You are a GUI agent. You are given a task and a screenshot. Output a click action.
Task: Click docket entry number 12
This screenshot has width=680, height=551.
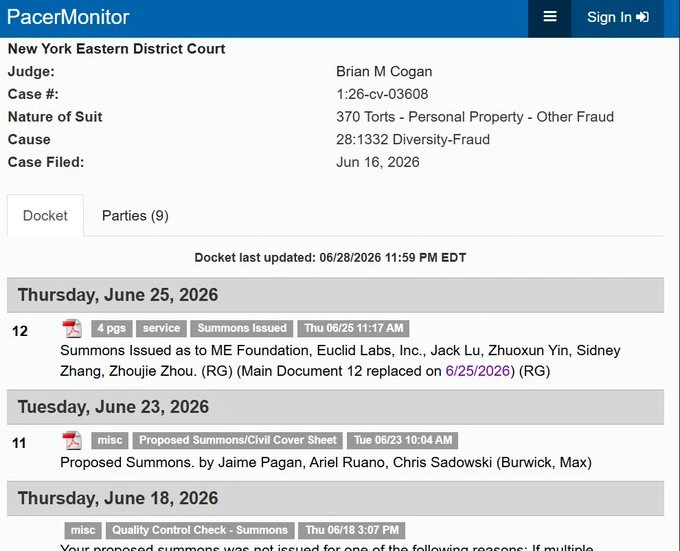tap(20, 331)
